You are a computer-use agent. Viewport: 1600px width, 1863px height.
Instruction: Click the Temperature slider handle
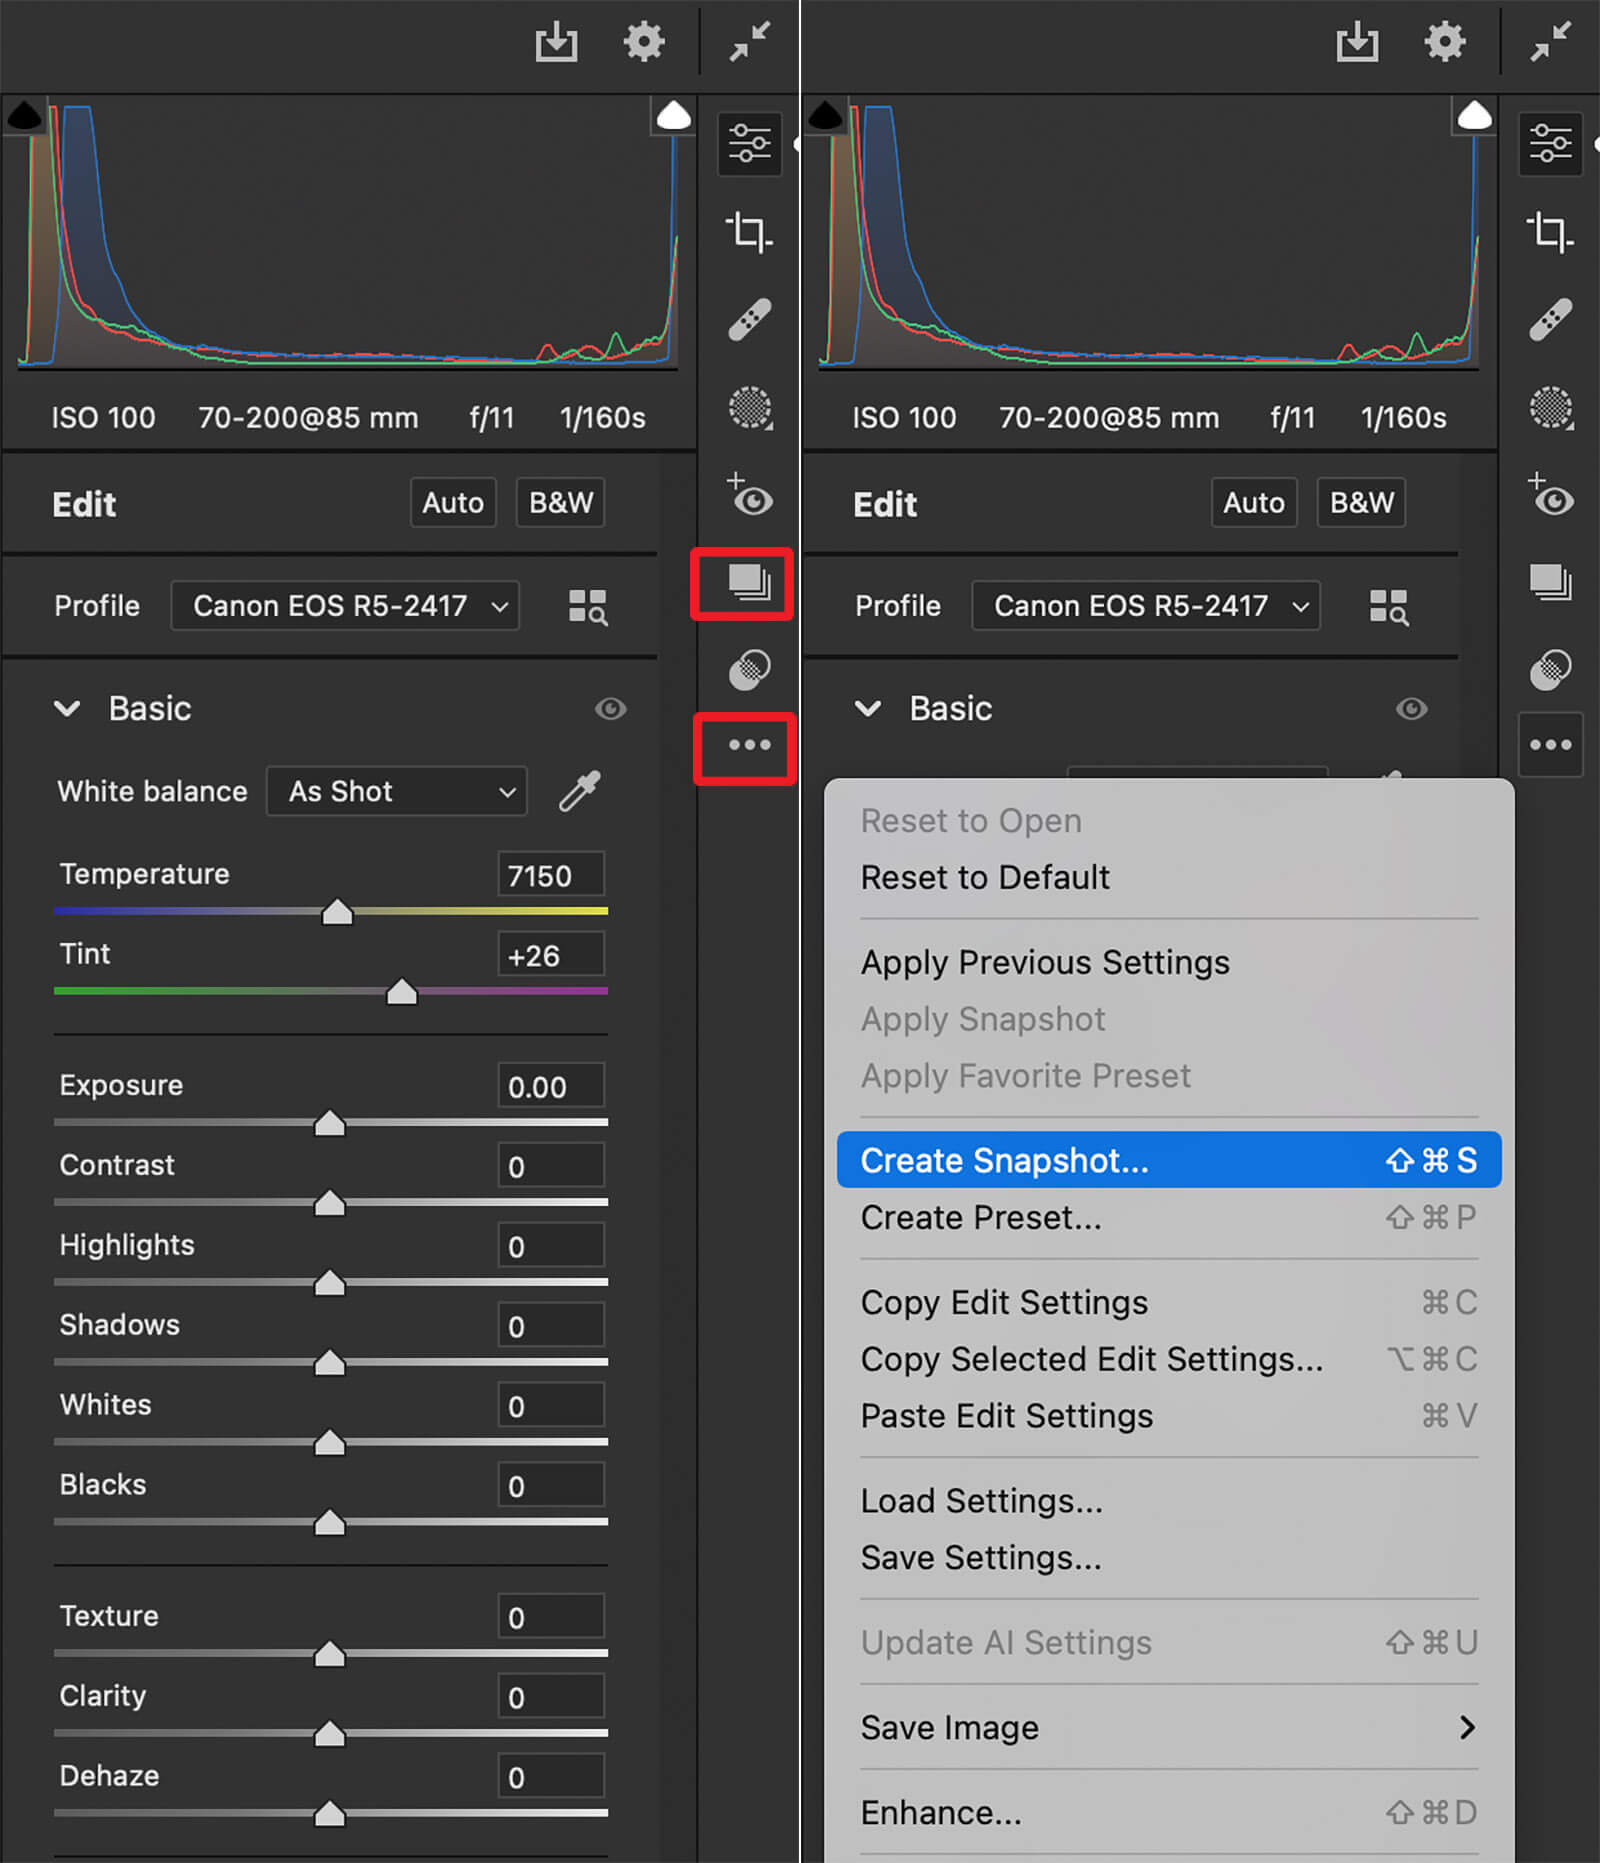tap(337, 912)
